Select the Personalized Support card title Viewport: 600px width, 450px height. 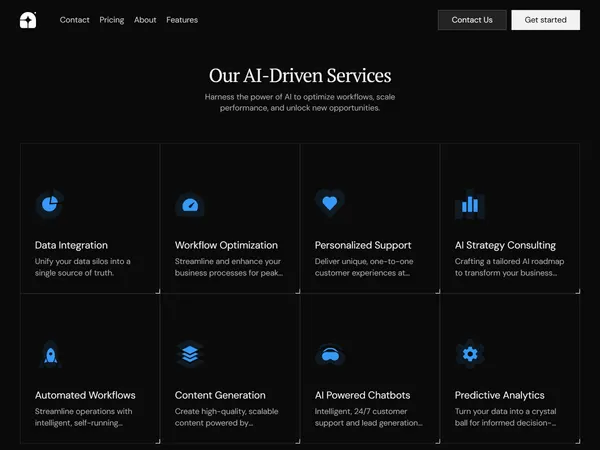pos(363,245)
